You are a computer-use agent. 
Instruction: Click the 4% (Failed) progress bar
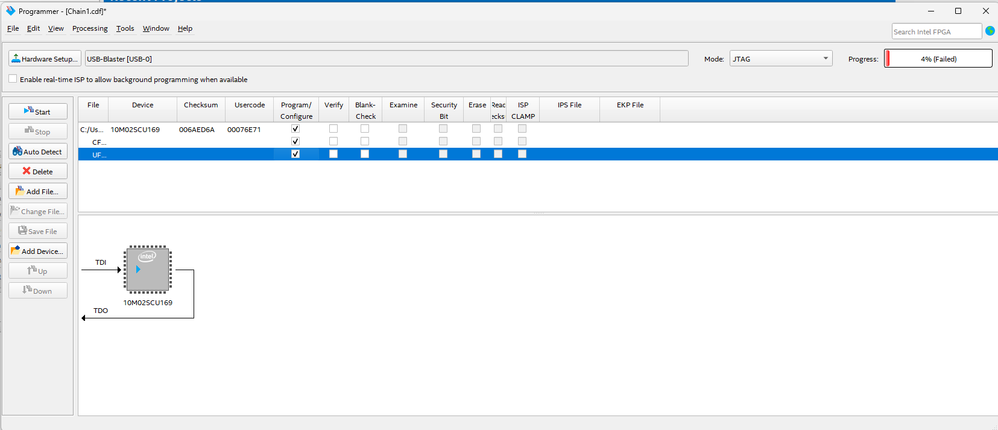[x=938, y=59]
